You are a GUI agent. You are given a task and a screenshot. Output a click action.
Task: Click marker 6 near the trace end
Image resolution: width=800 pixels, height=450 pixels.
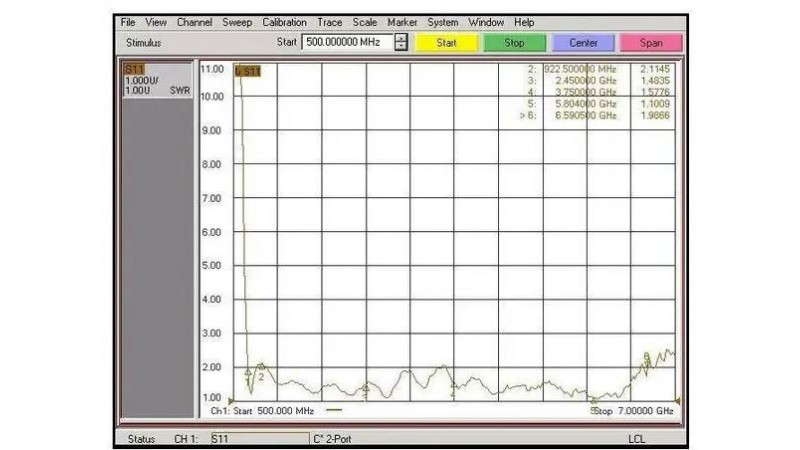click(647, 357)
